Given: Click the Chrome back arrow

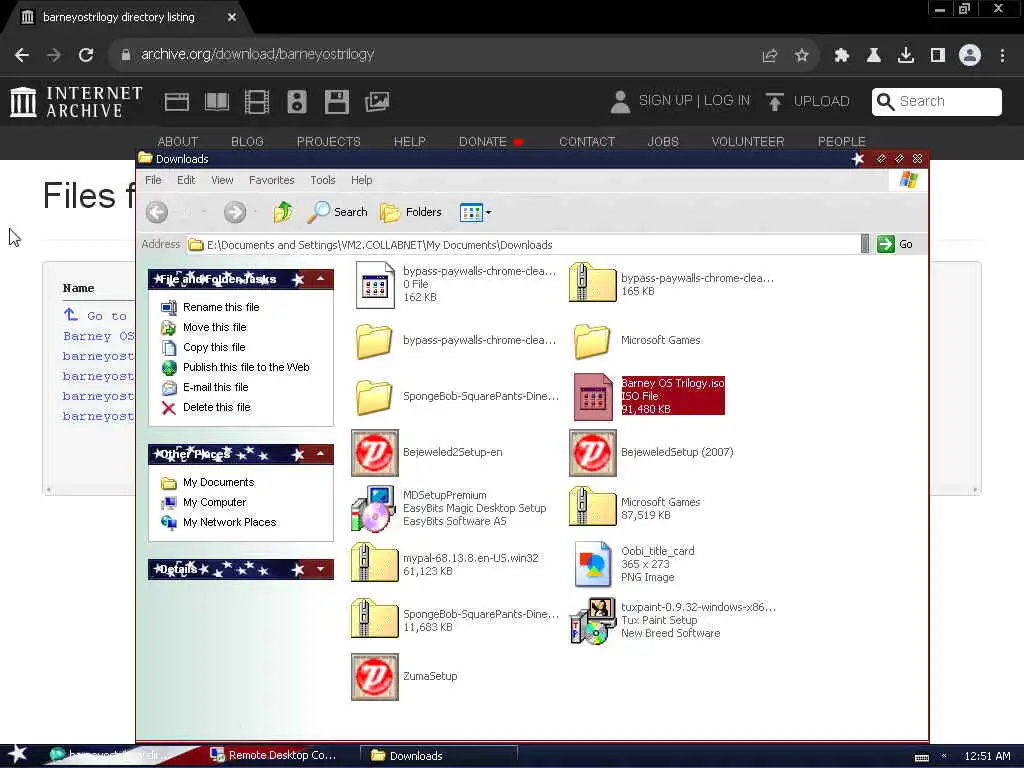Looking at the screenshot, I should pos(22,55).
